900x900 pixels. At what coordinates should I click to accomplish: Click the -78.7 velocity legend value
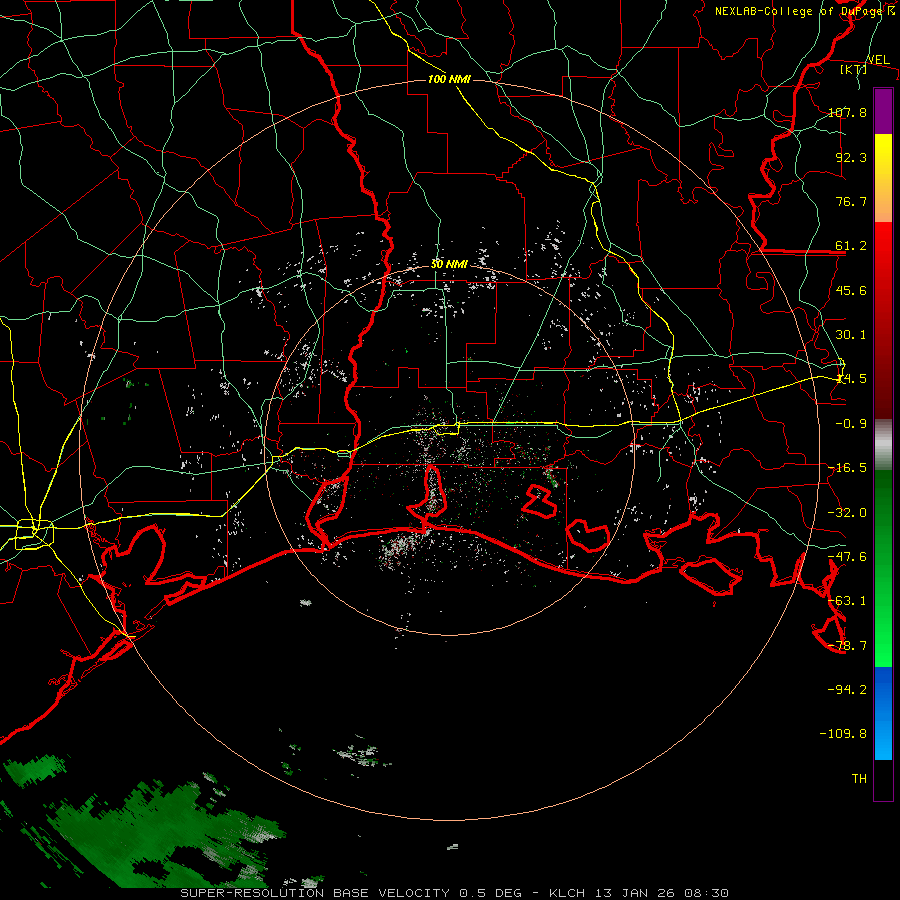(x=847, y=646)
